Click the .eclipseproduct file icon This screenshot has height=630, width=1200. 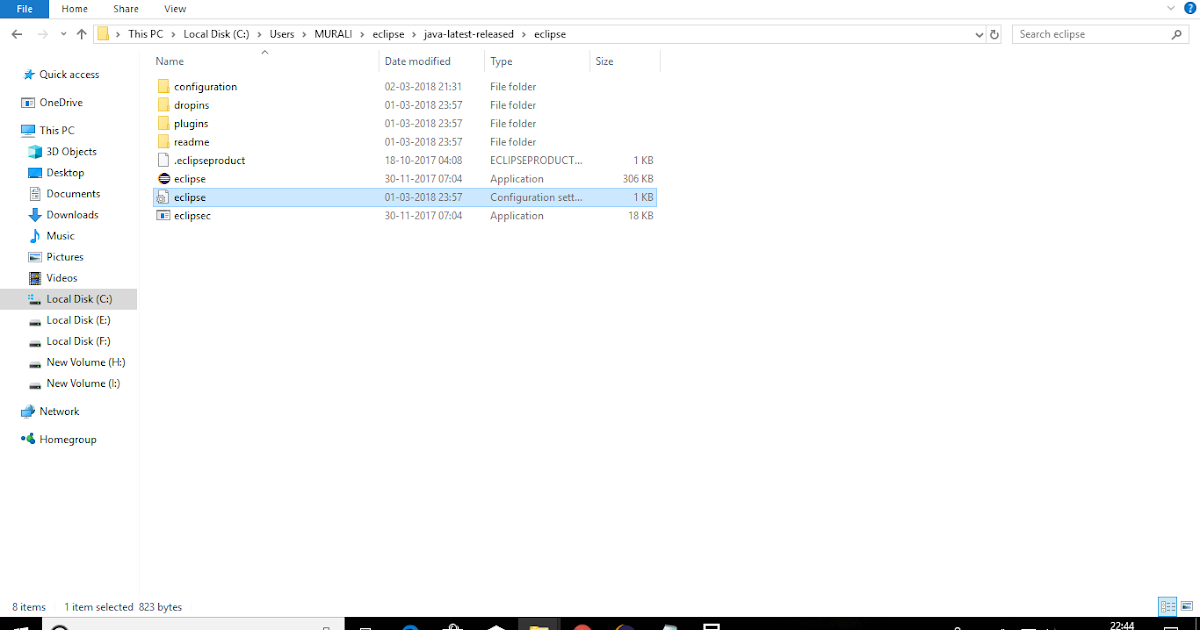[x=164, y=160]
